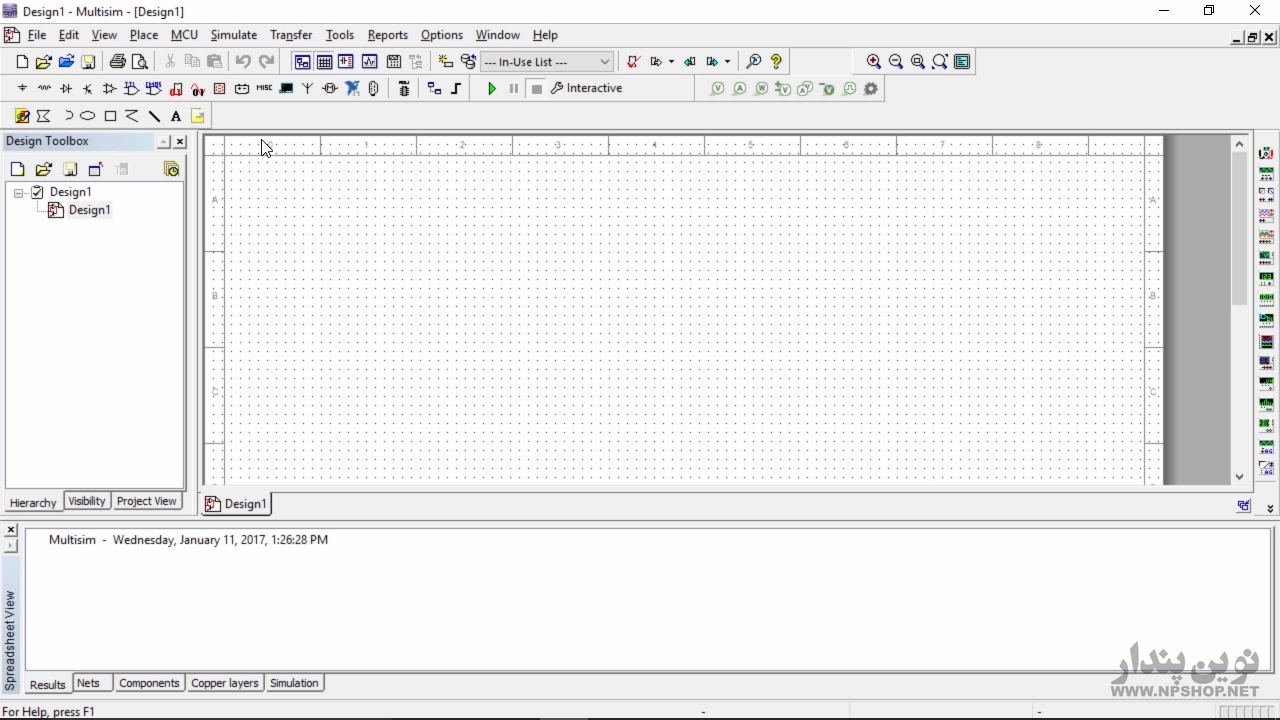Click the Zoom In magnifier icon
The height and width of the screenshot is (720, 1280).
coord(874,62)
